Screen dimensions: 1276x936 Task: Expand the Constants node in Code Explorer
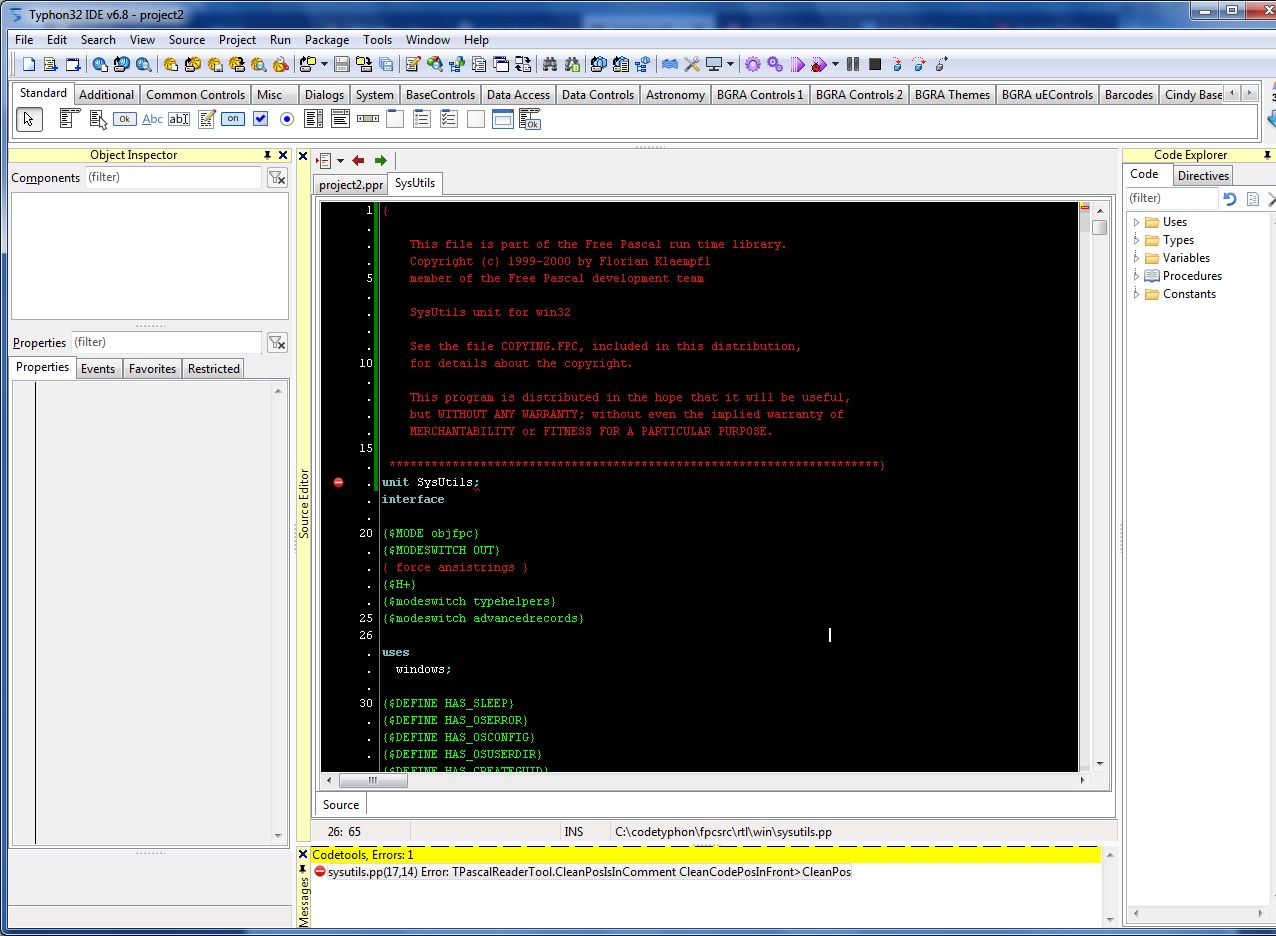click(x=1136, y=294)
